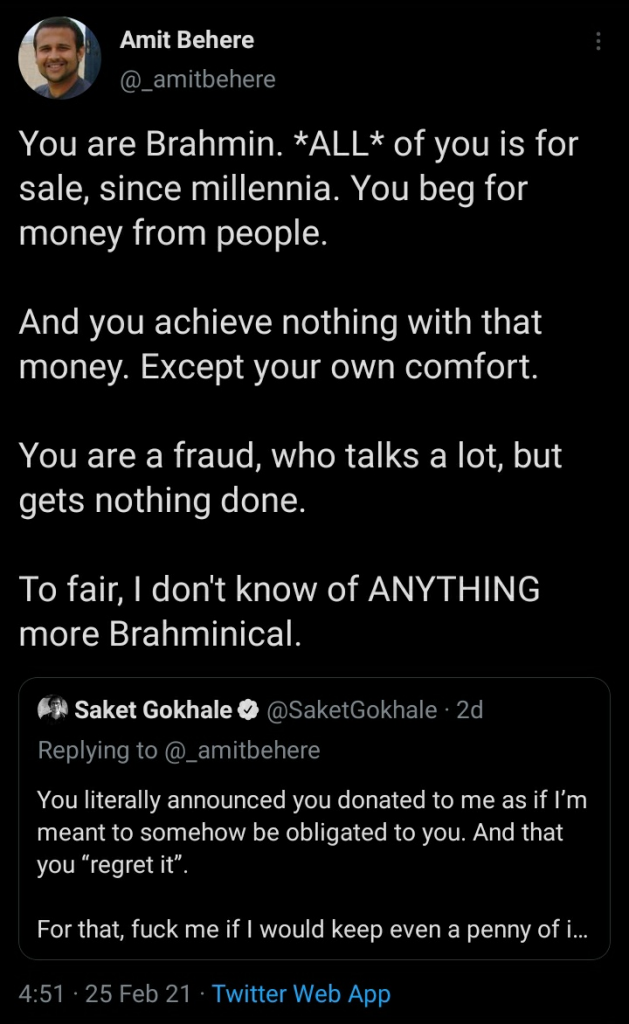Open the three-dot more options menu
The image size is (629, 1024).
click(x=598, y=42)
